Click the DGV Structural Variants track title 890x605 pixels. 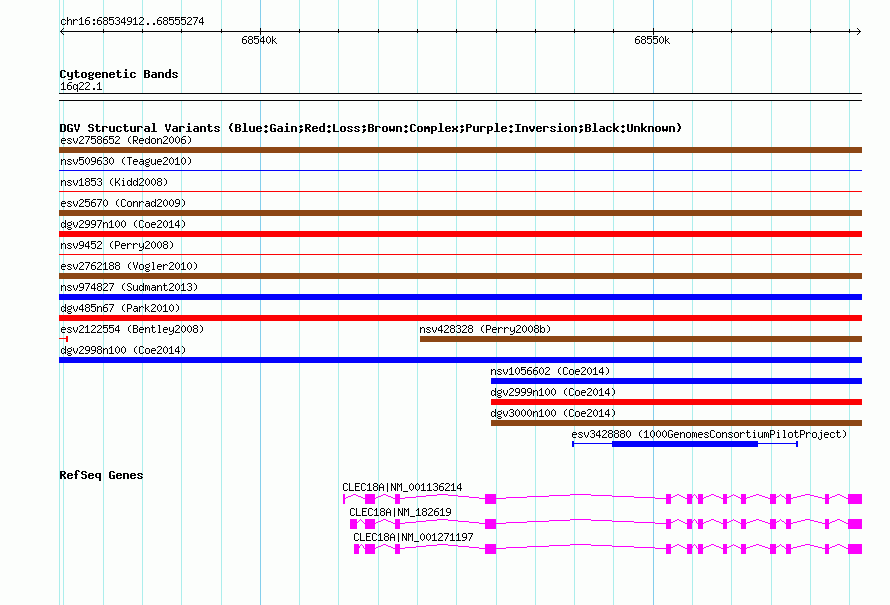pyautogui.click(x=371, y=128)
